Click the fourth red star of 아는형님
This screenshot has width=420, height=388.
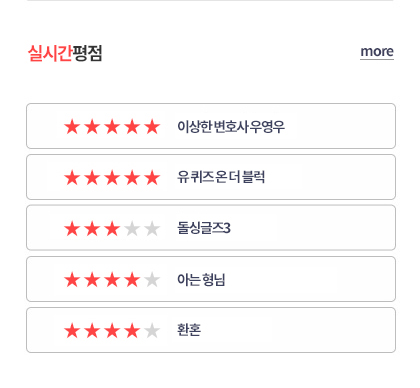(132, 280)
